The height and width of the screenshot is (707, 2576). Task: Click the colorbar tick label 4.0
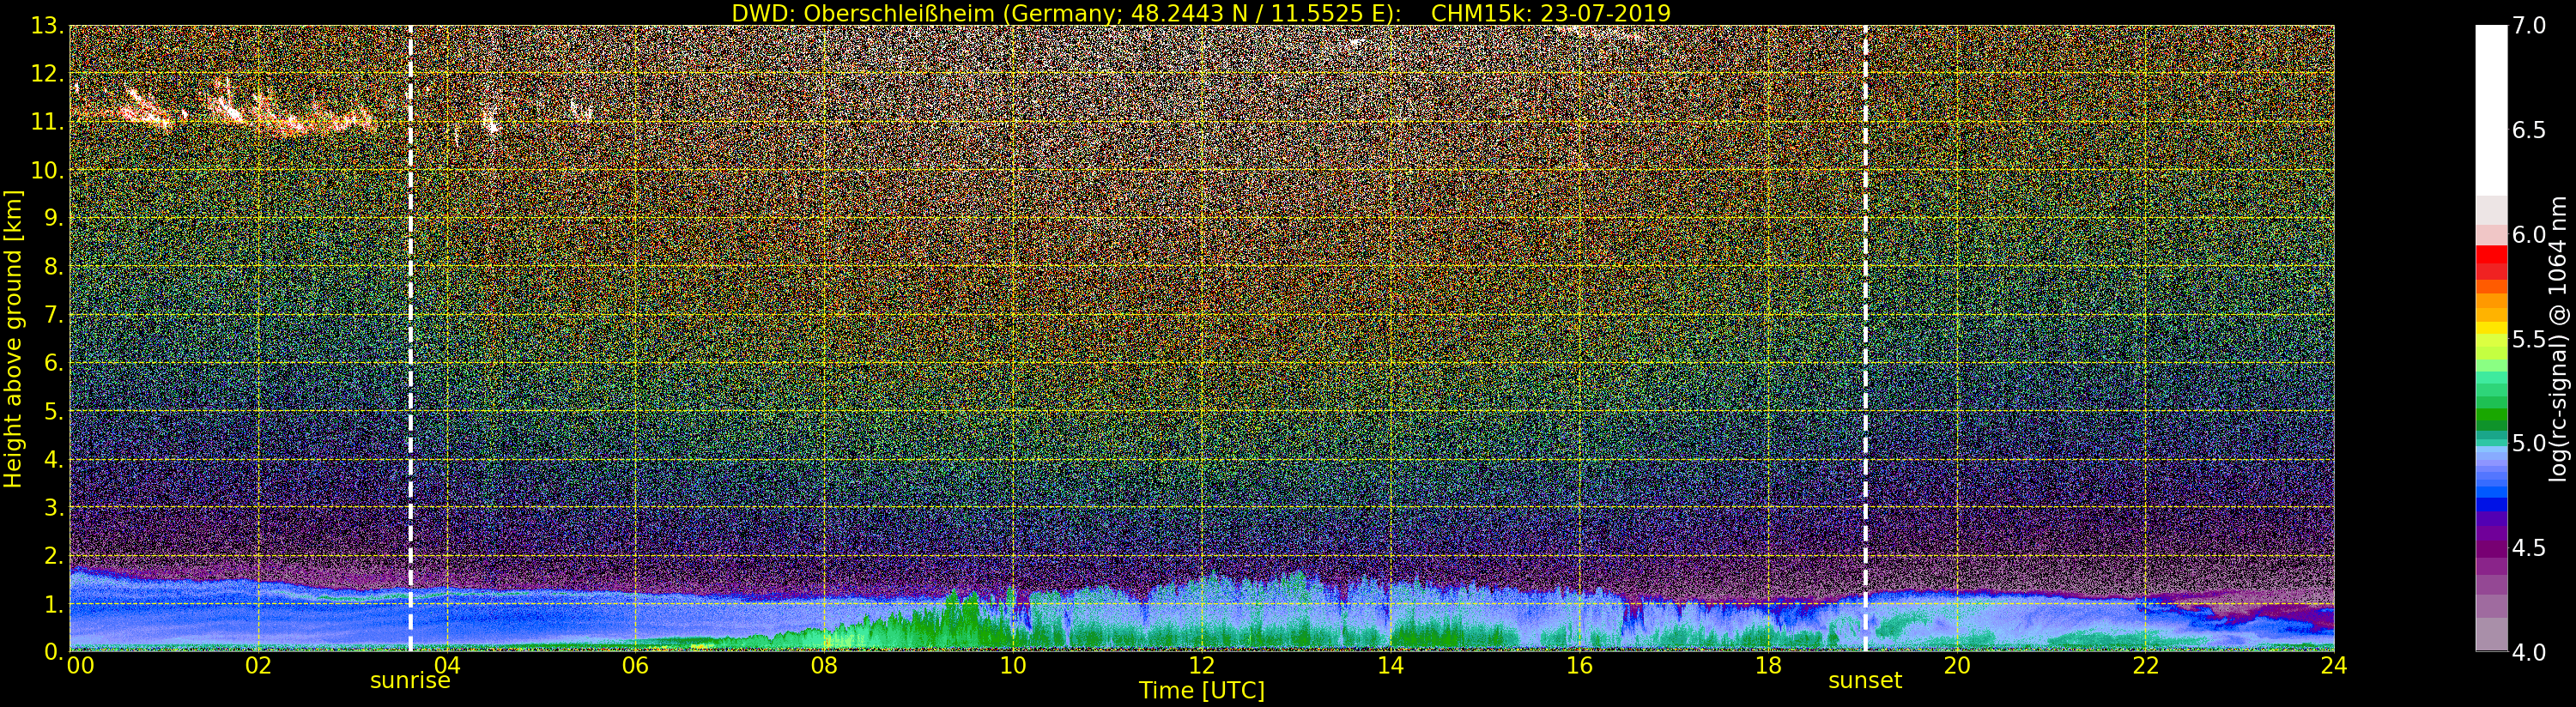pyautogui.click(x=2529, y=652)
